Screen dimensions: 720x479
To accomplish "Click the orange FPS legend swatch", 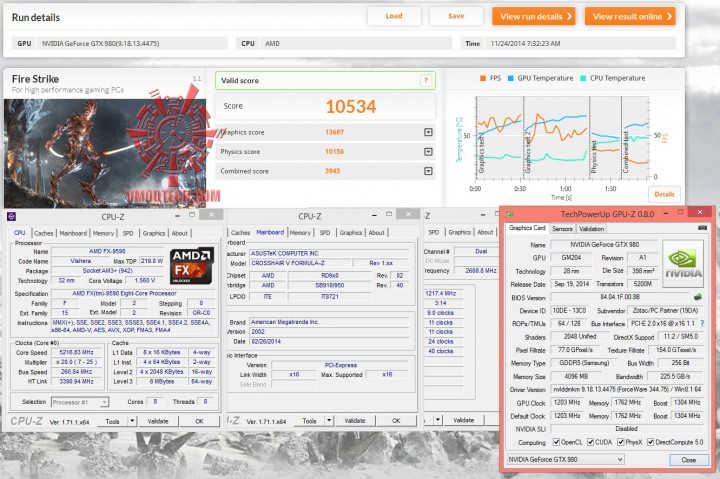I will tap(483, 78).
